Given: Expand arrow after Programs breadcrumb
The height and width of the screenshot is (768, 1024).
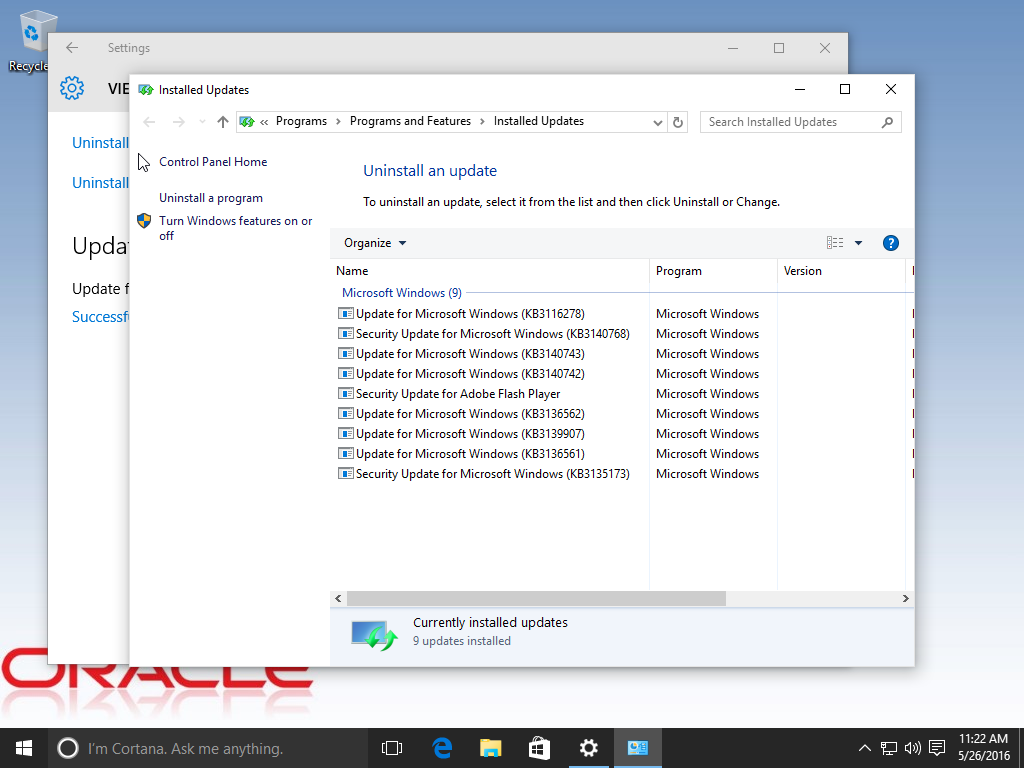Looking at the screenshot, I should point(338,121).
